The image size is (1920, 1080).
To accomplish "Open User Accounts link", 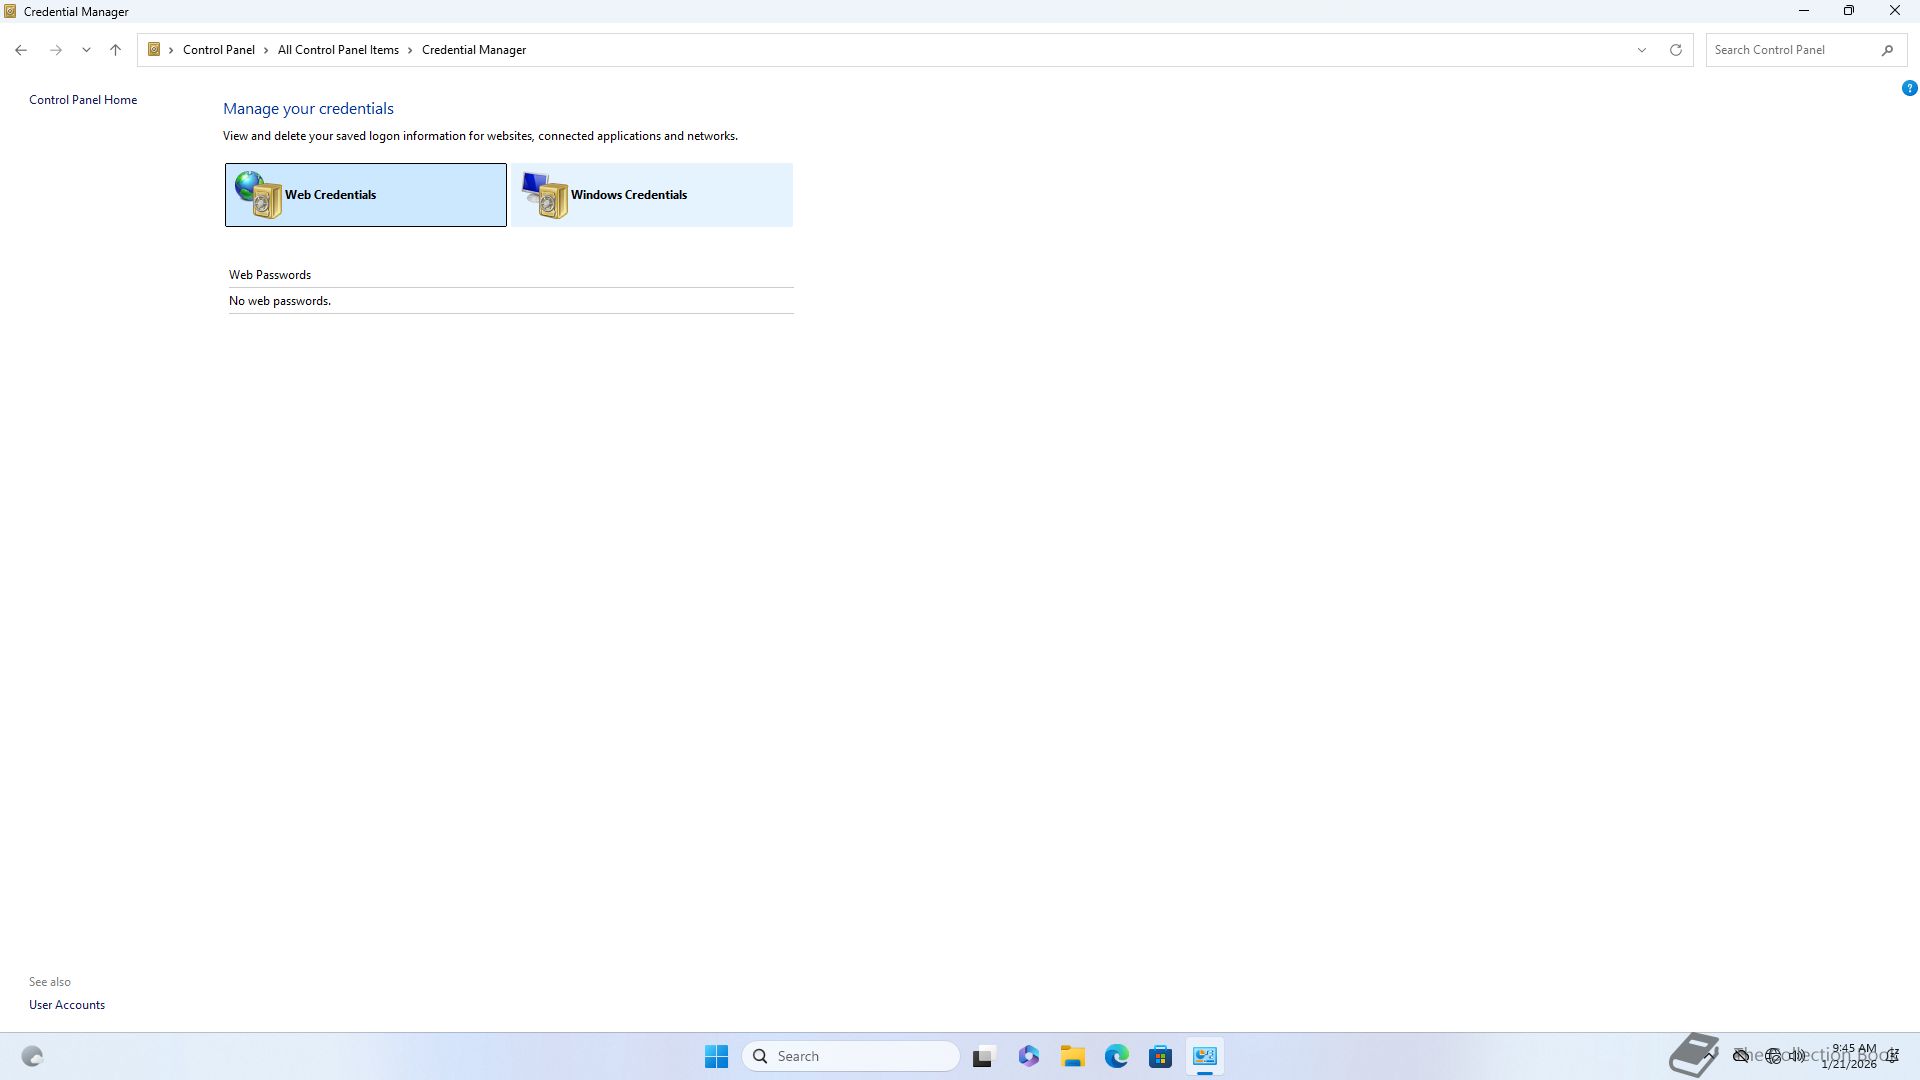I will [67, 1005].
